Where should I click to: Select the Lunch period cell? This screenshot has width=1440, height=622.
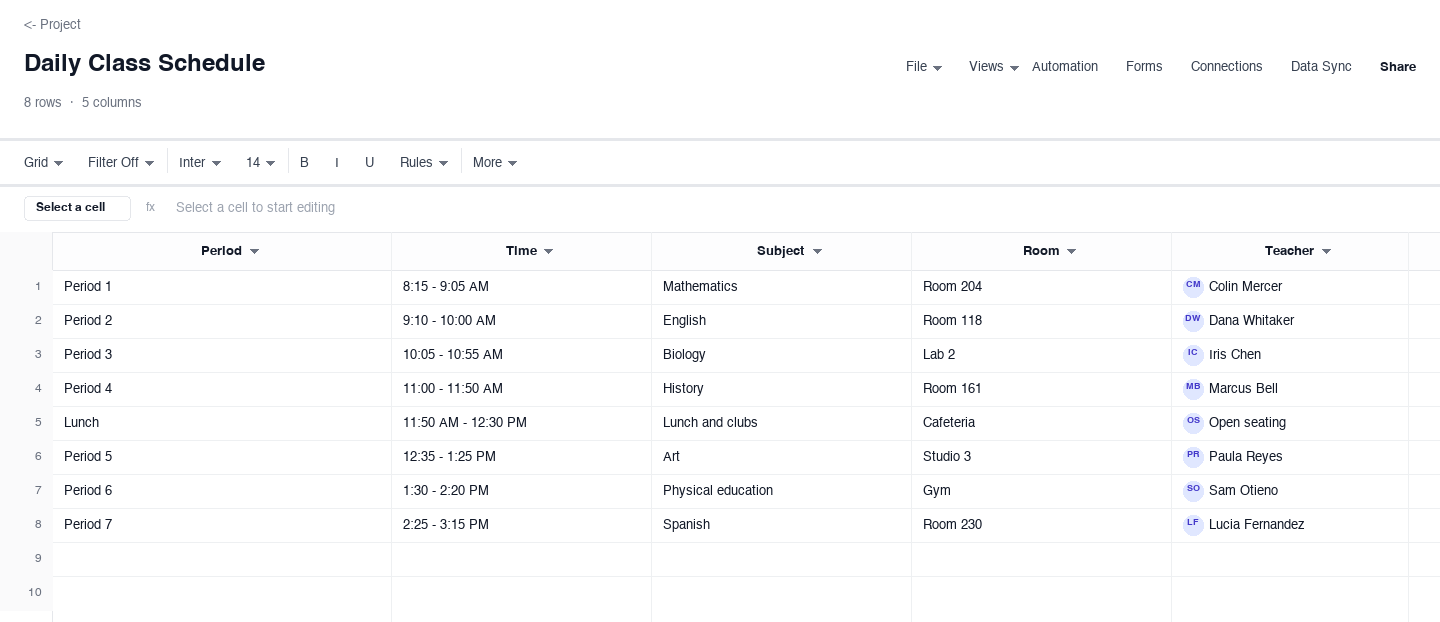[x=222, y=423]
